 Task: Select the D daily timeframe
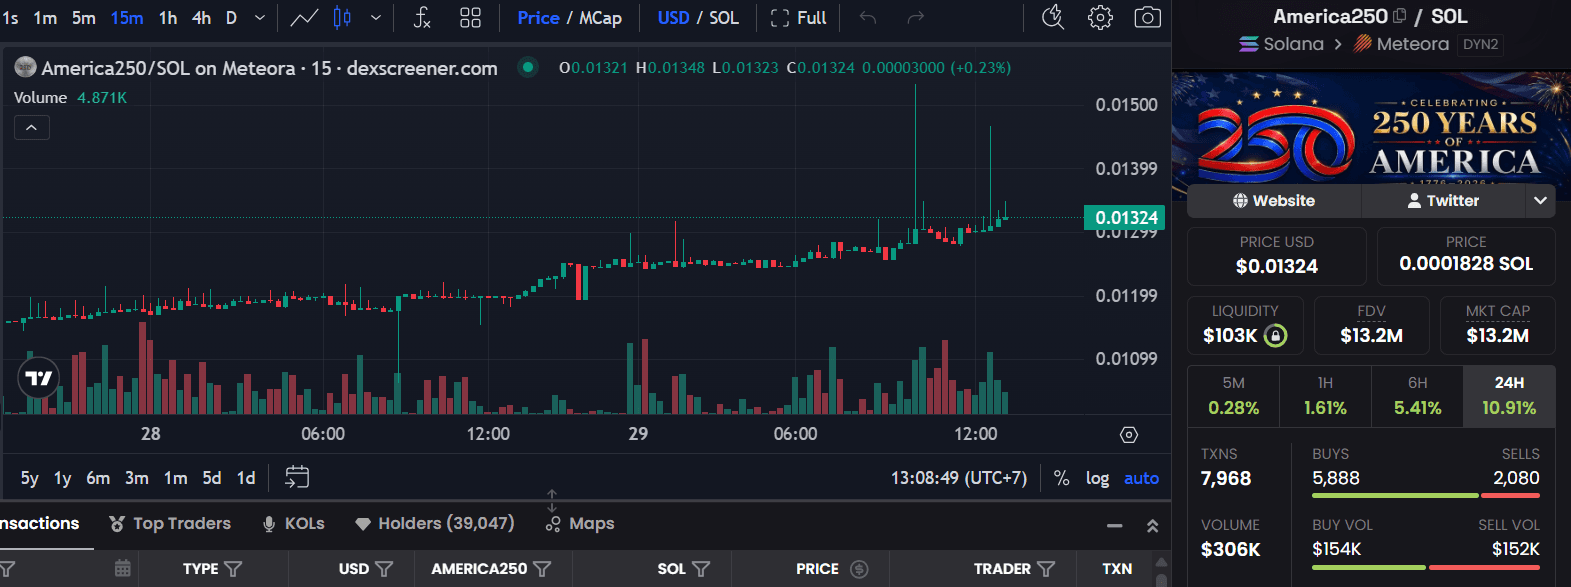click(231, 18)
